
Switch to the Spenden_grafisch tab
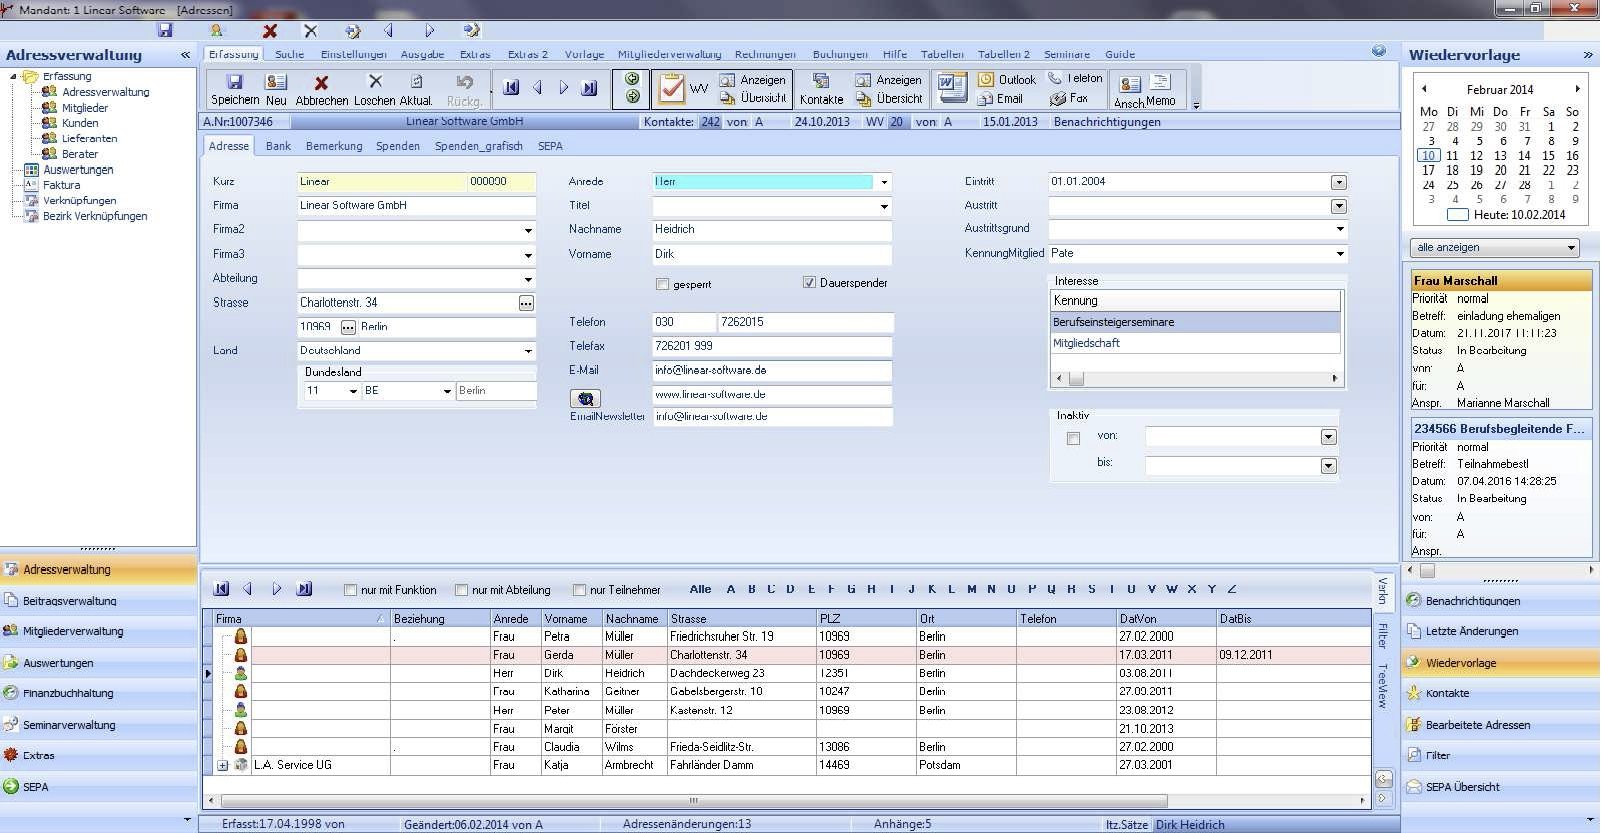click(x=479, y=146)
